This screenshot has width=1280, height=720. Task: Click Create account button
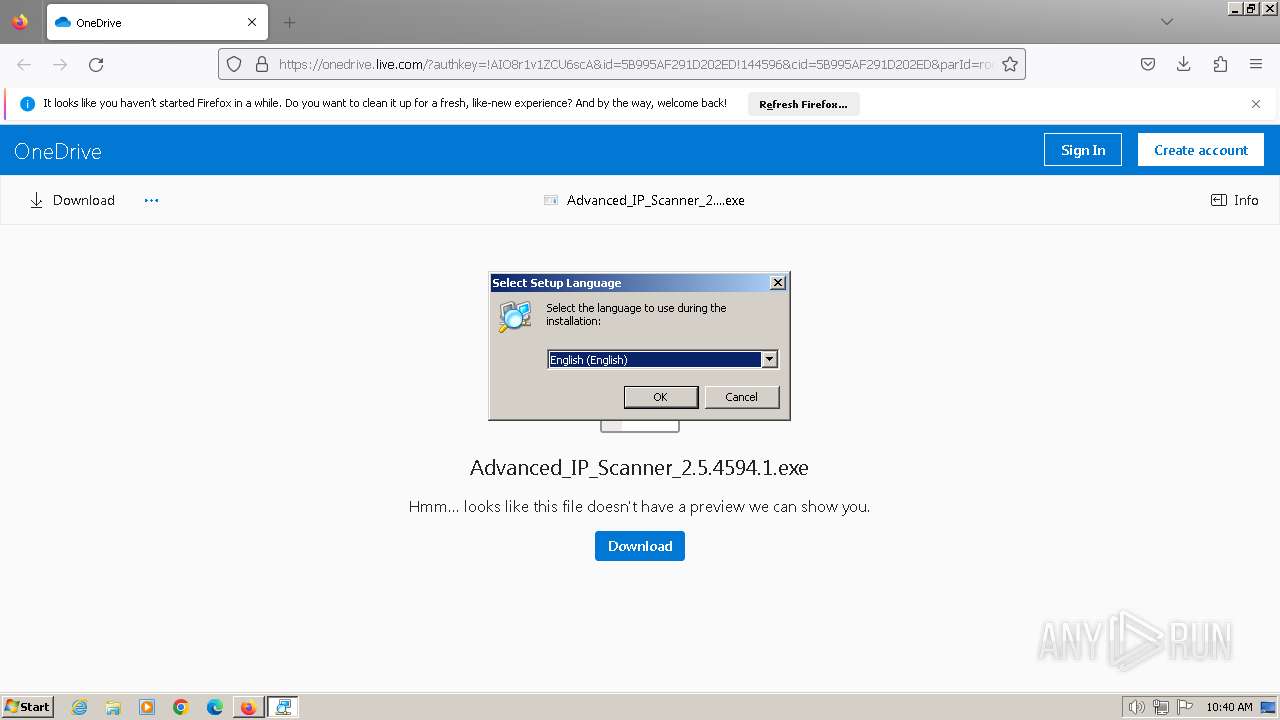1201,150
